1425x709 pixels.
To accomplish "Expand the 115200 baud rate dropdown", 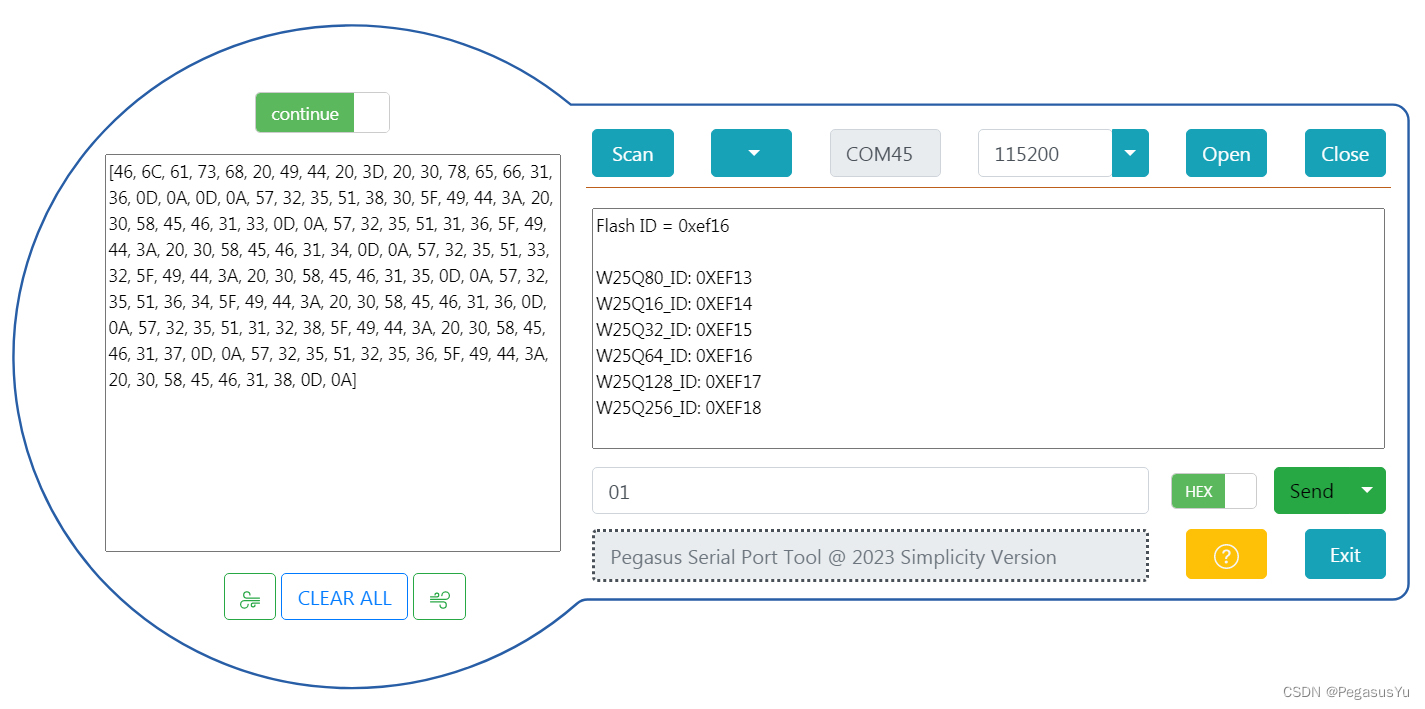I will tap(1130, 152).
